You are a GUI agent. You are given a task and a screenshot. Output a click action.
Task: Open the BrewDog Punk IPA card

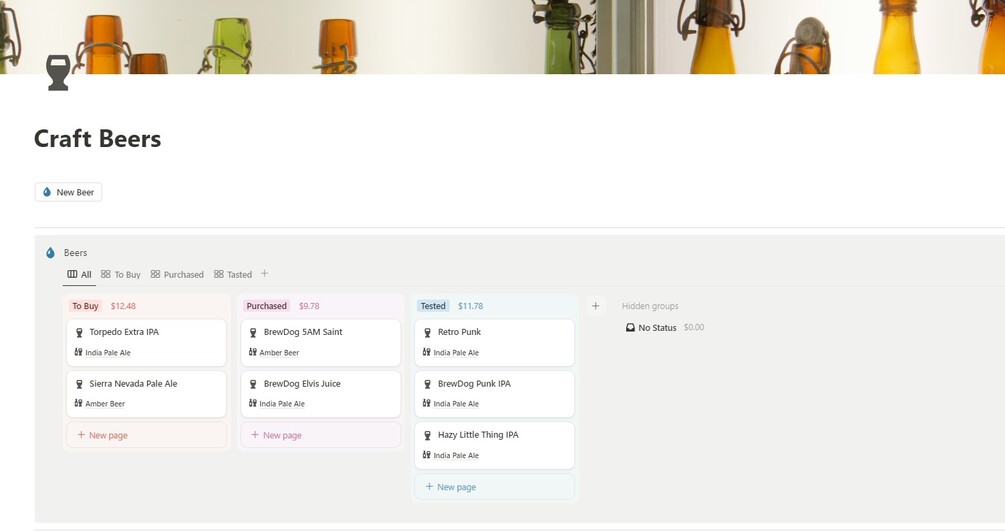pyautogui.click(x=494, y=394)
